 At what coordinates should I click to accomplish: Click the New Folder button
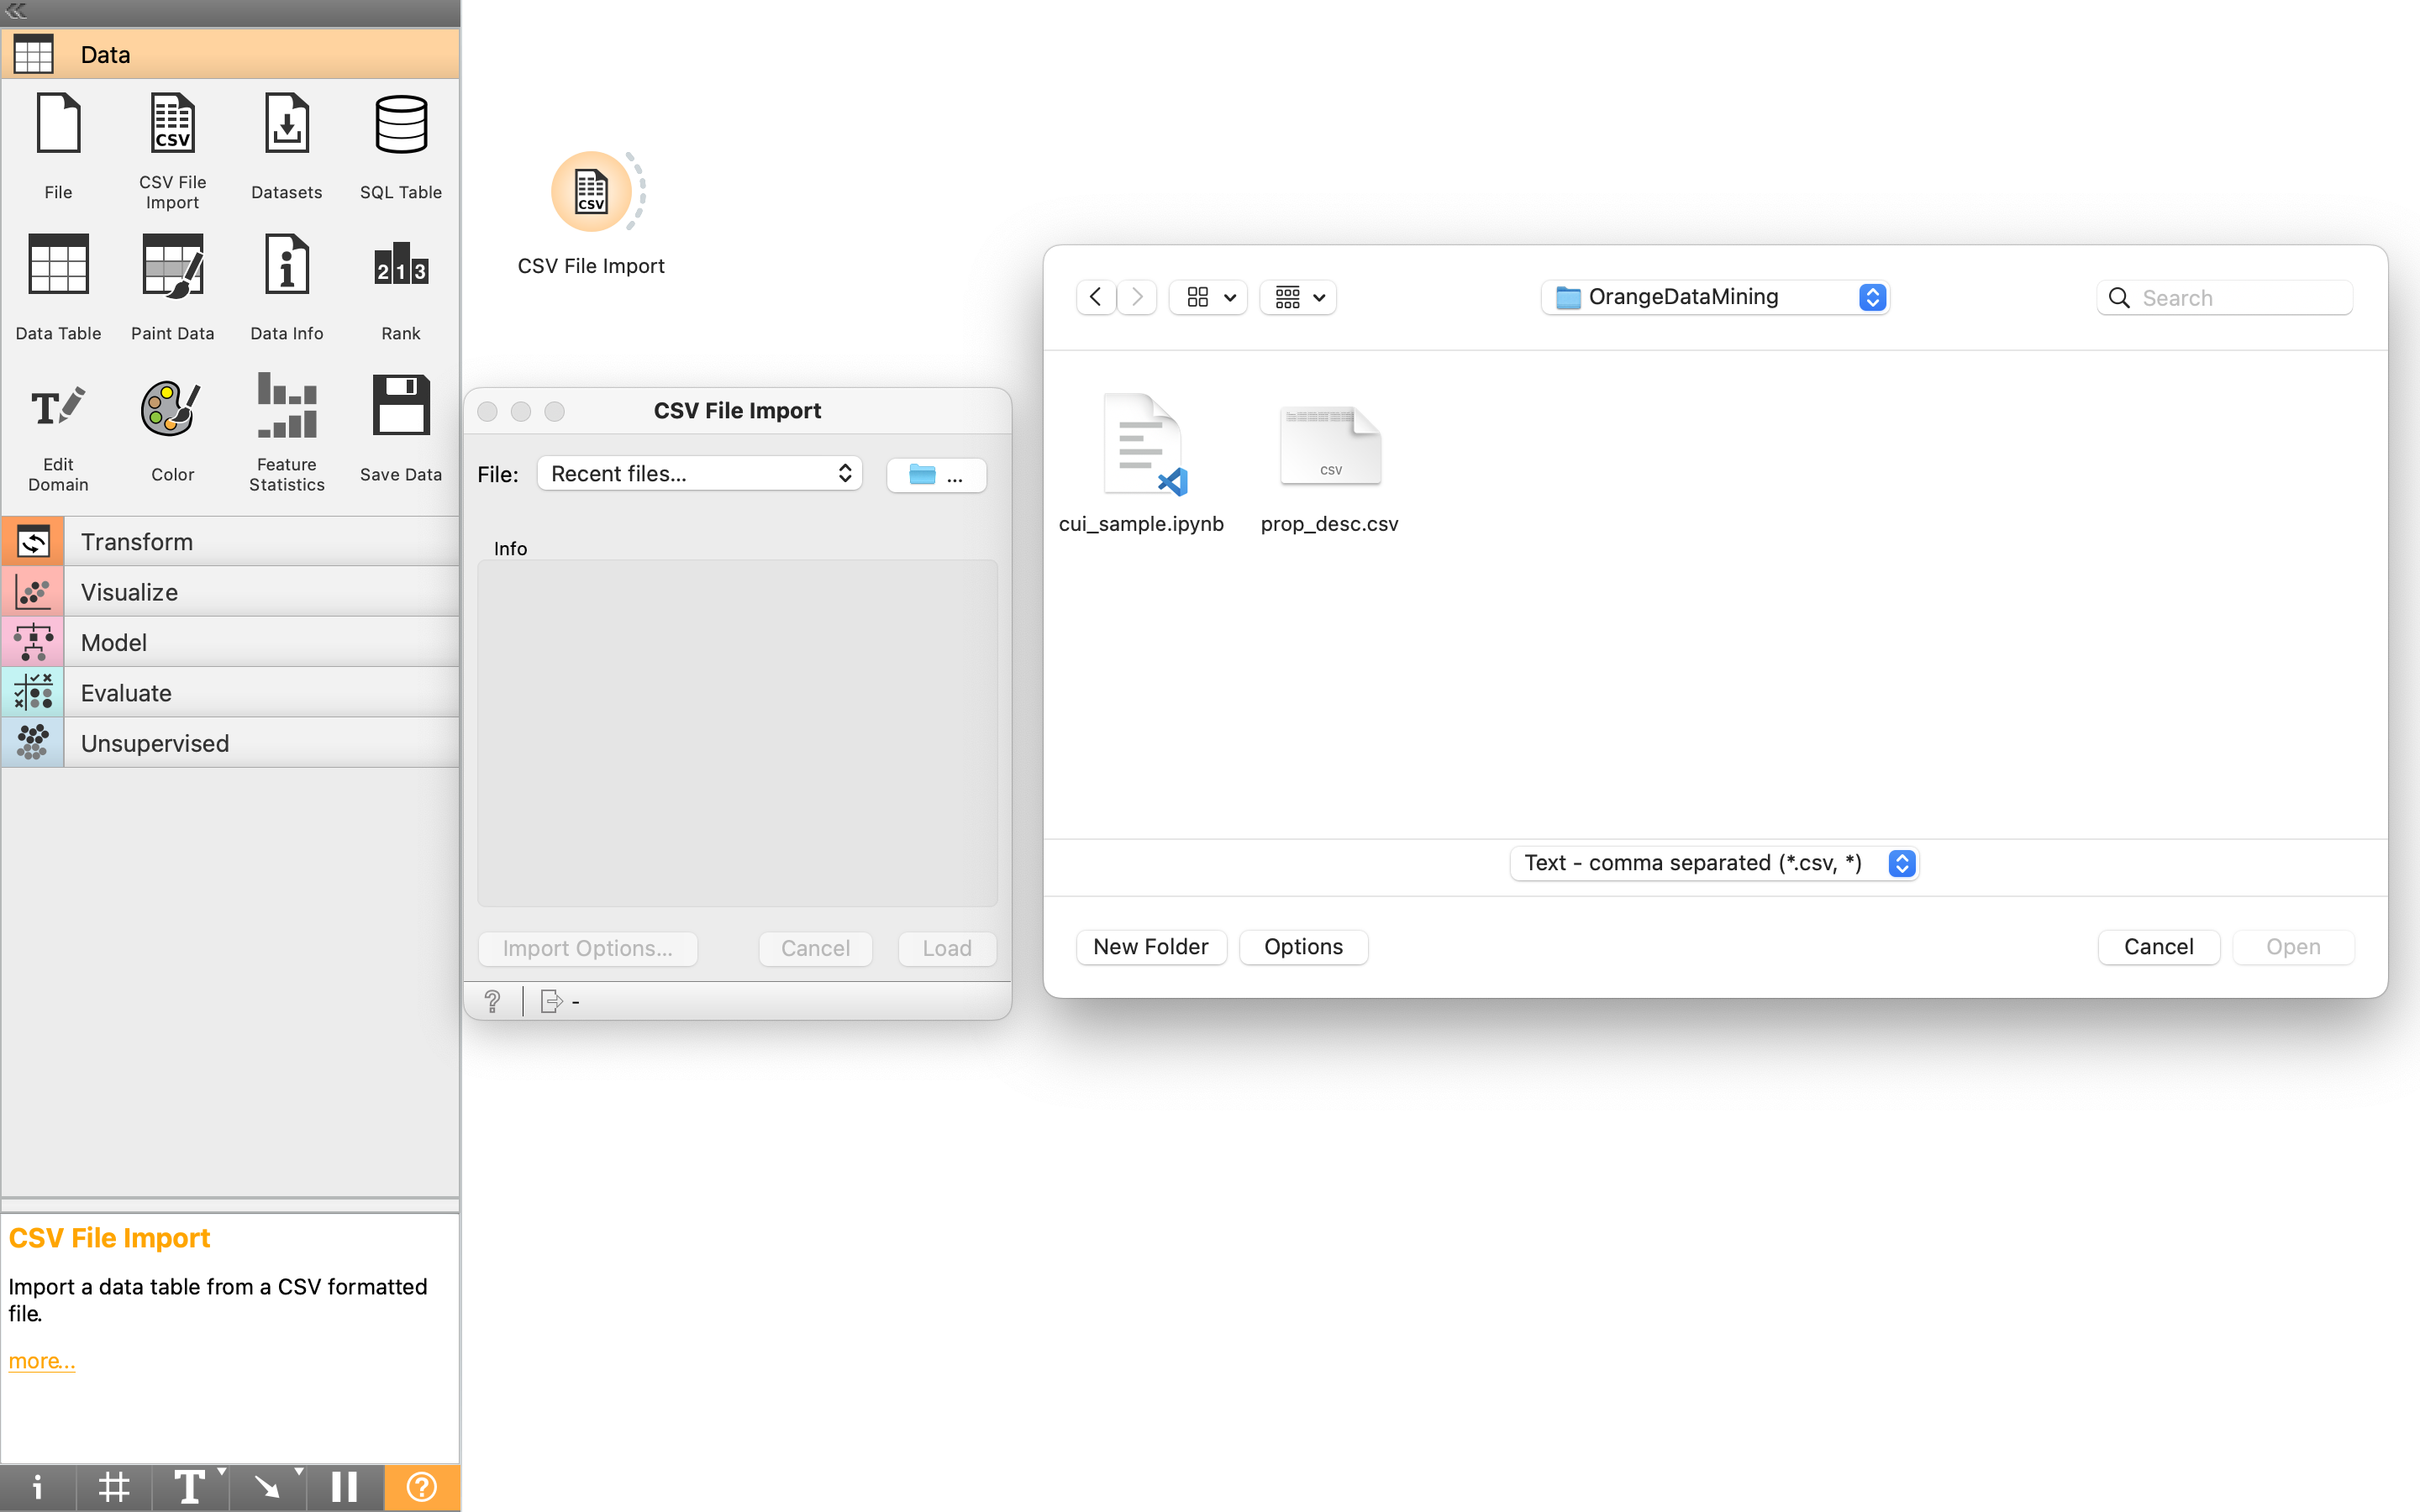point(1150,947)
